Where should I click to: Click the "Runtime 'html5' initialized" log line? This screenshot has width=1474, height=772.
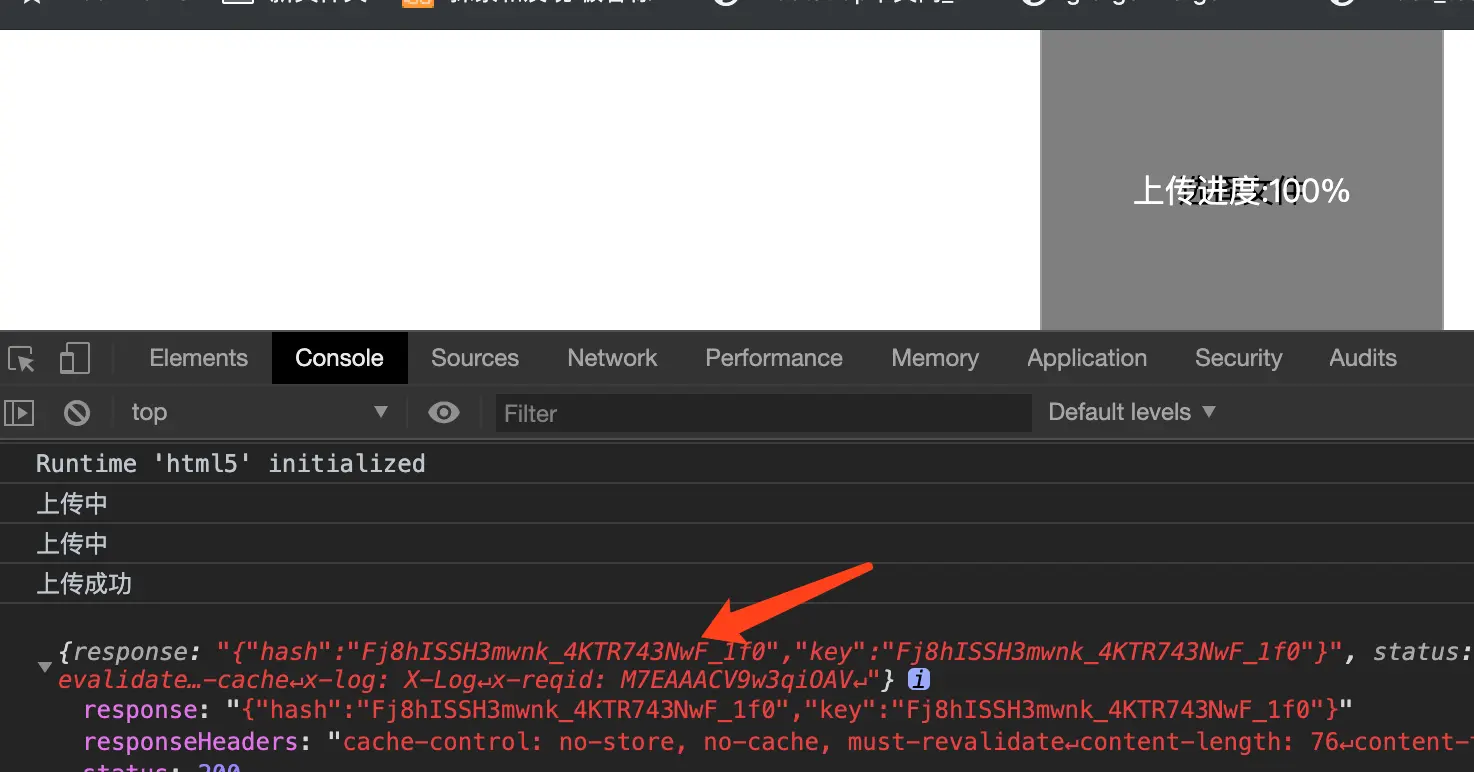tap(231, 463)
